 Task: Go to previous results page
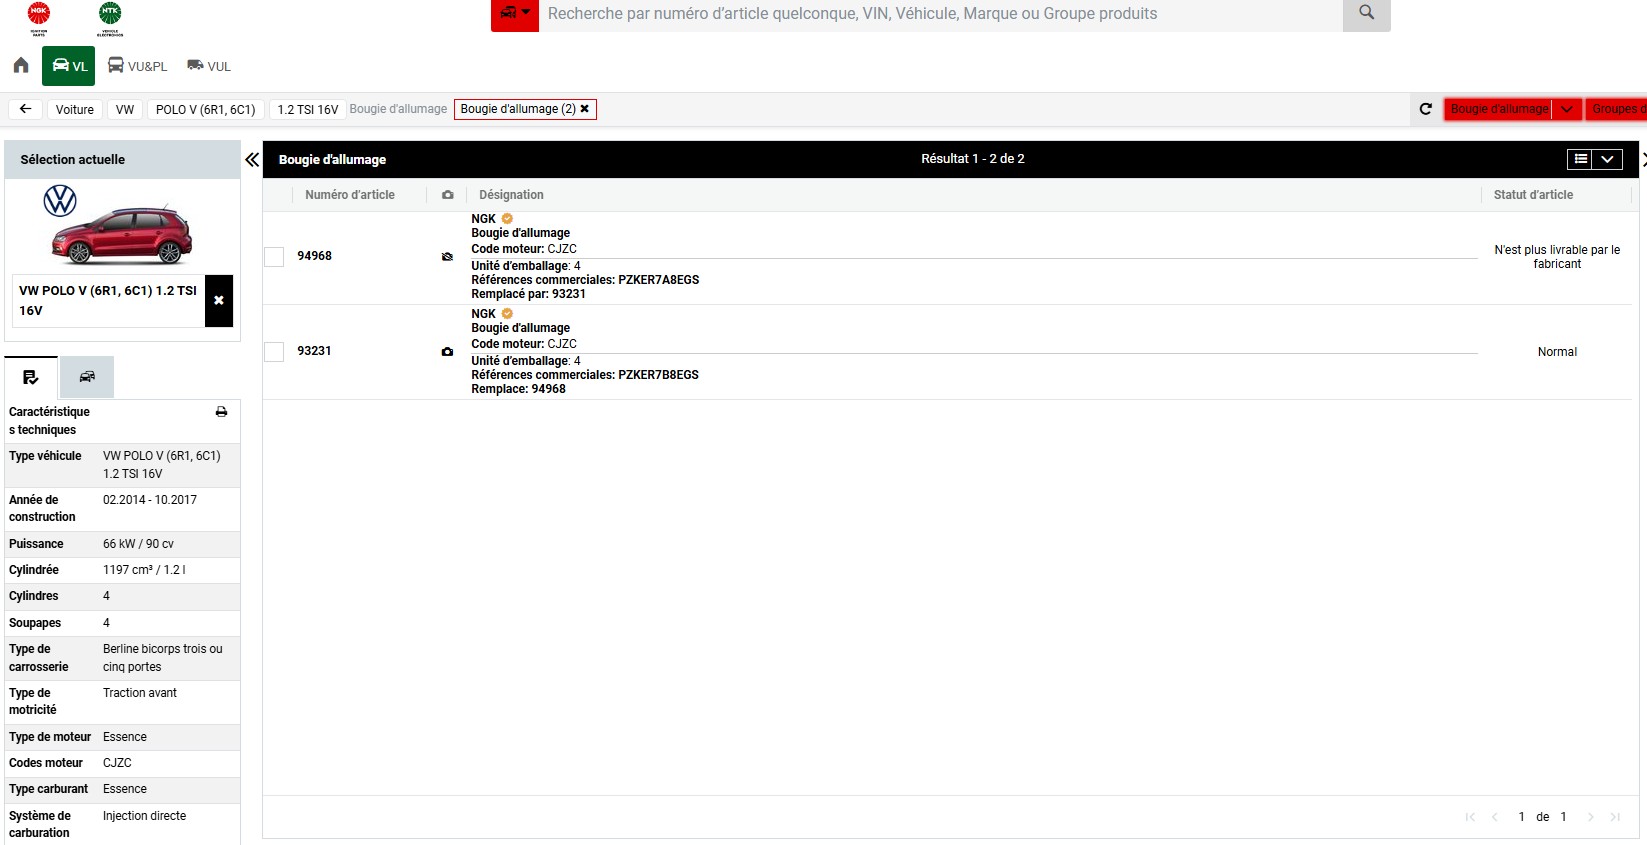[1495, 817]
